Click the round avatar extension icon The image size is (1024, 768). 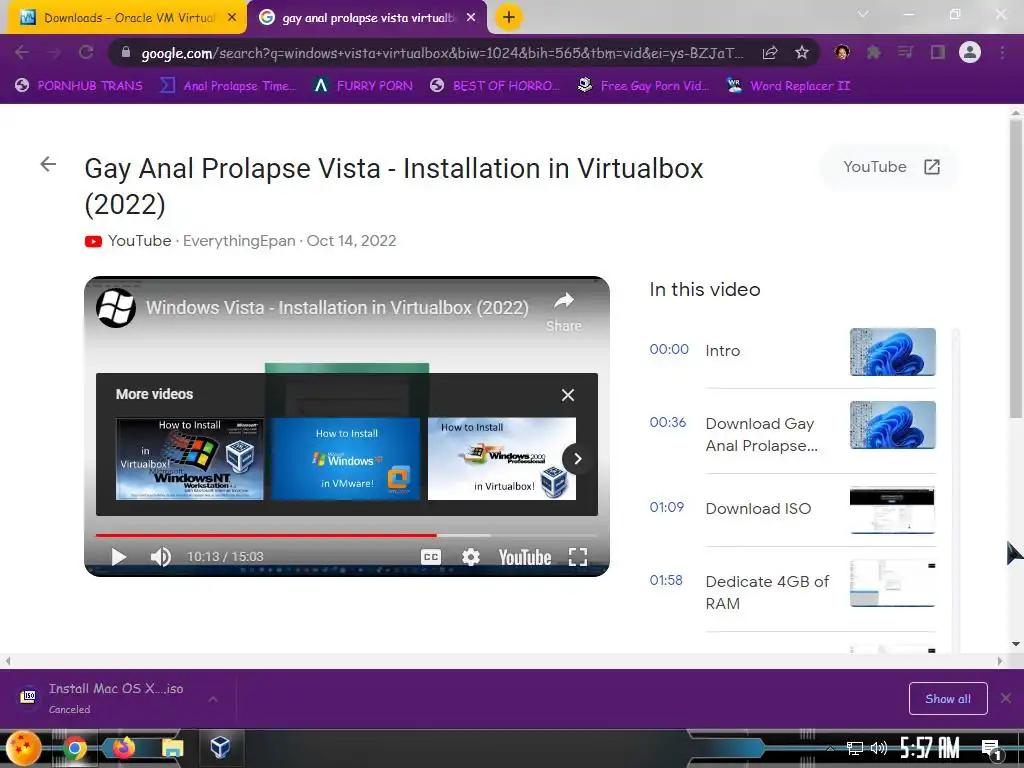pos(842,52)
